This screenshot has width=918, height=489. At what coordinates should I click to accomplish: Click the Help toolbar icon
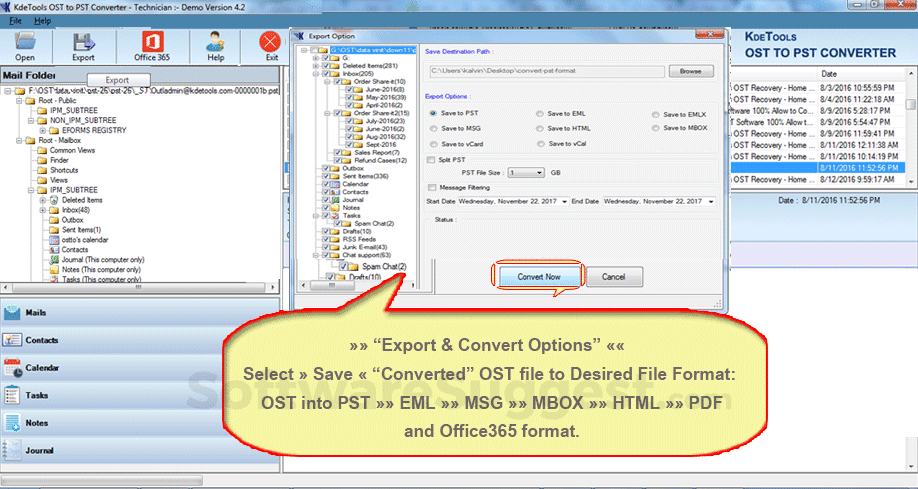215,42
